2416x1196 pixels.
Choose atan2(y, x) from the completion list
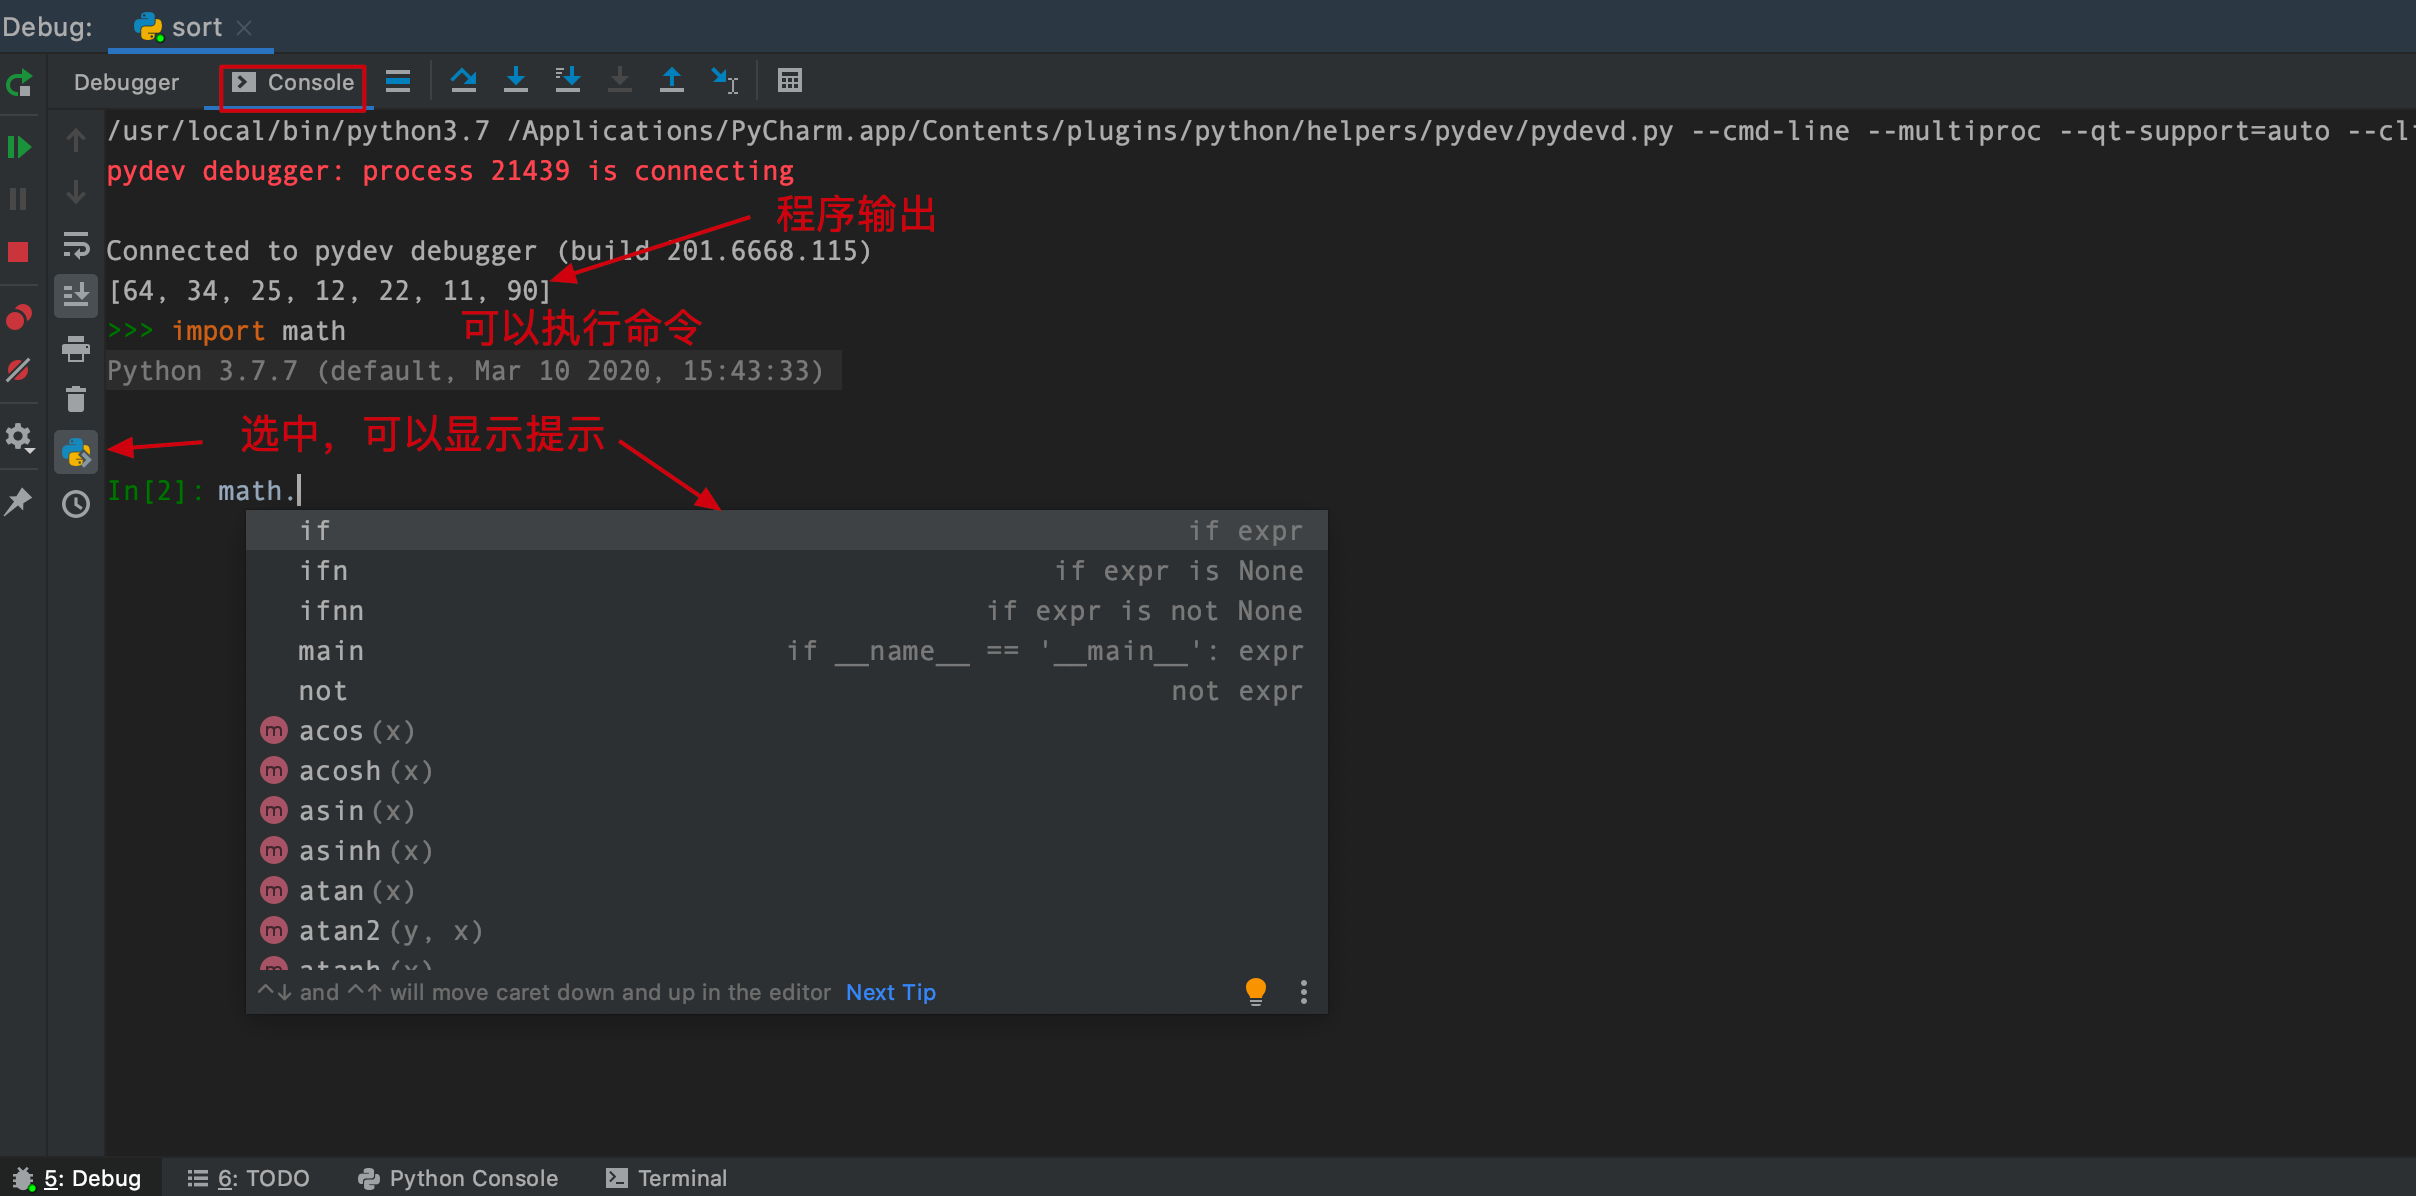[786, 930]
